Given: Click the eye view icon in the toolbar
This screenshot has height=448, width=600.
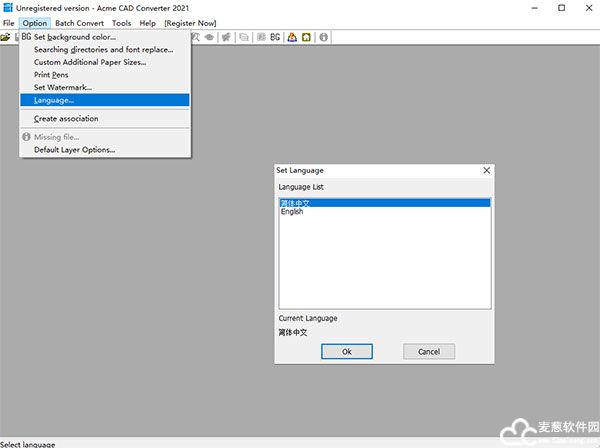Looking at the screenshot, I should click(x=209, y=37).
